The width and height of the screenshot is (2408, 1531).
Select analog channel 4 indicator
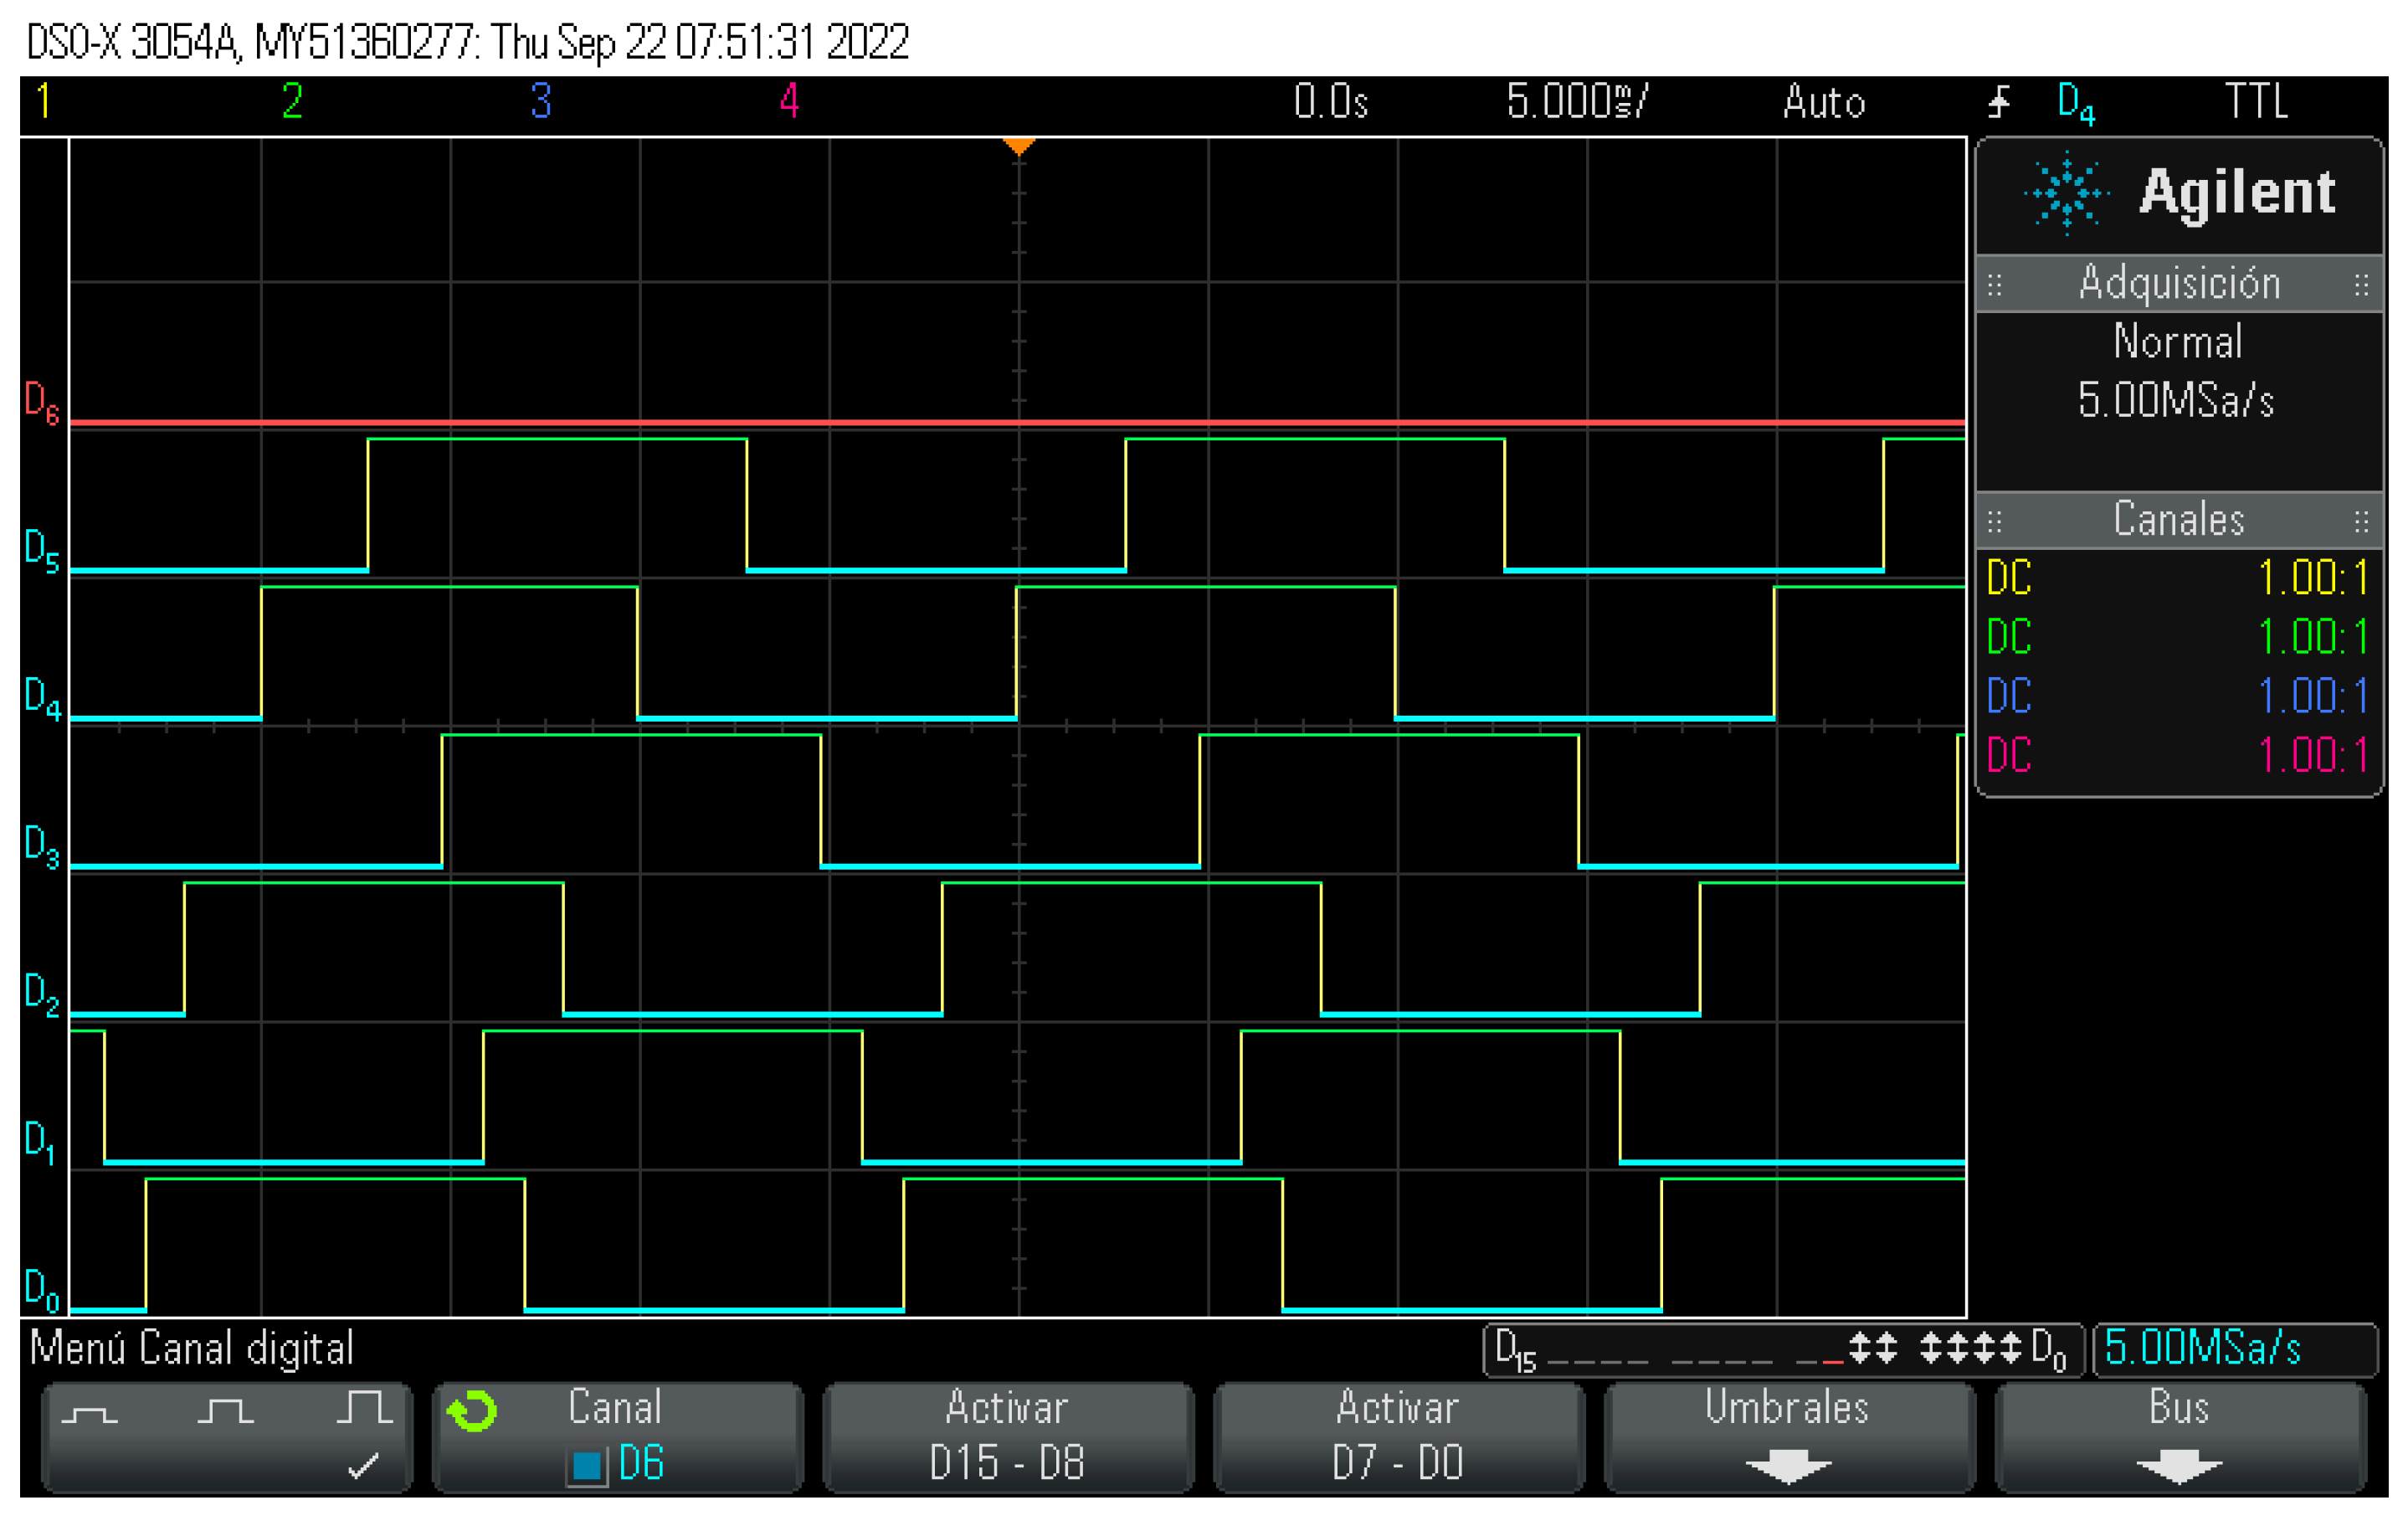pyautogui.click(x=790, y=101)
